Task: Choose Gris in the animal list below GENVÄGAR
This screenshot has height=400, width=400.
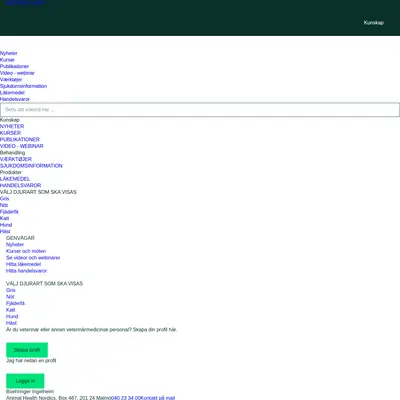Action: tap(11, 290)
